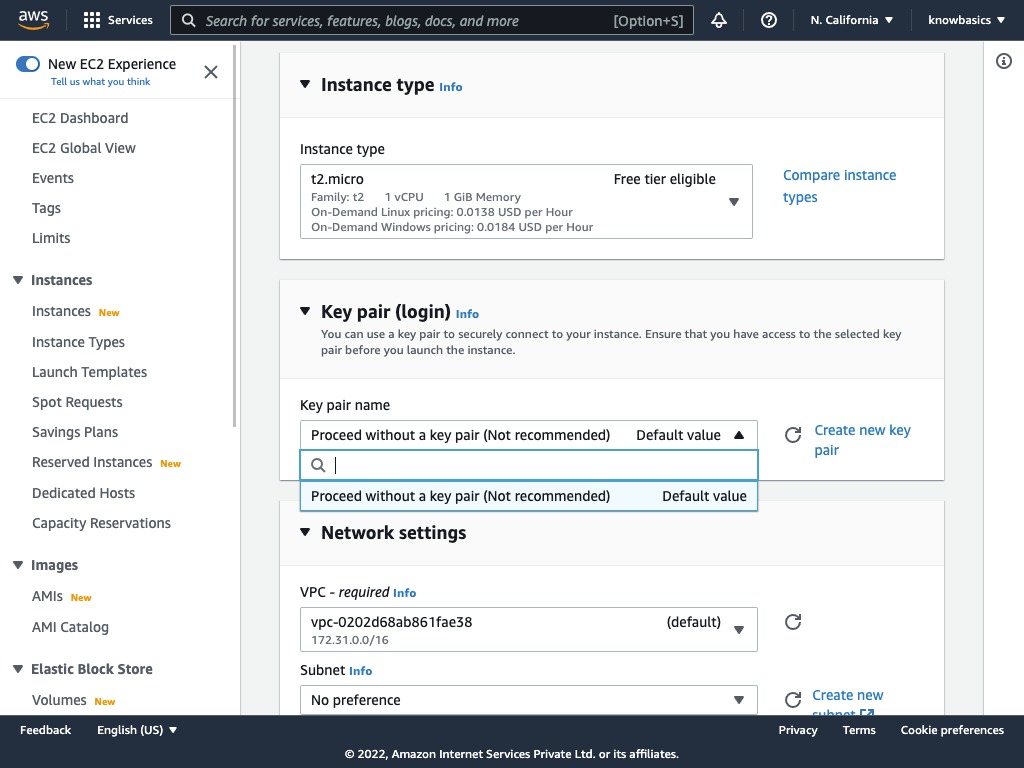Viewport: 1024px width, 768px height.
Task: Go to EC2 Dashboard
Action: pos(80,118)
